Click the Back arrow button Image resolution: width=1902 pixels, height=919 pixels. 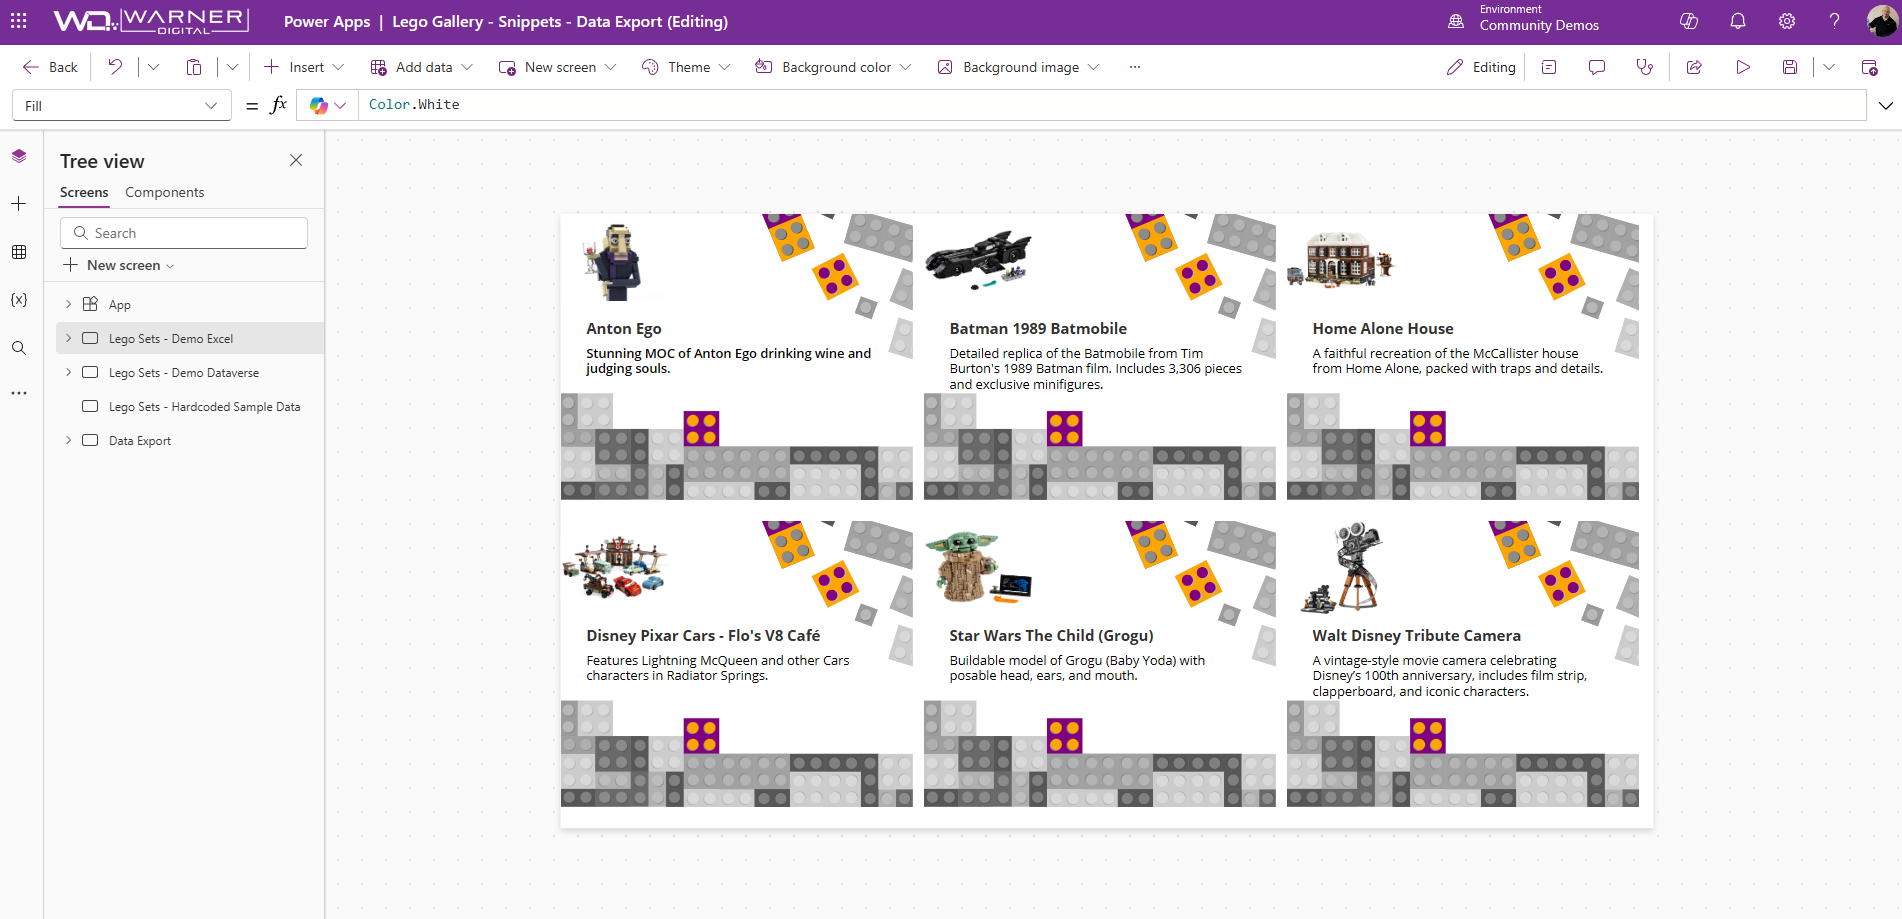tap(50, 67)
